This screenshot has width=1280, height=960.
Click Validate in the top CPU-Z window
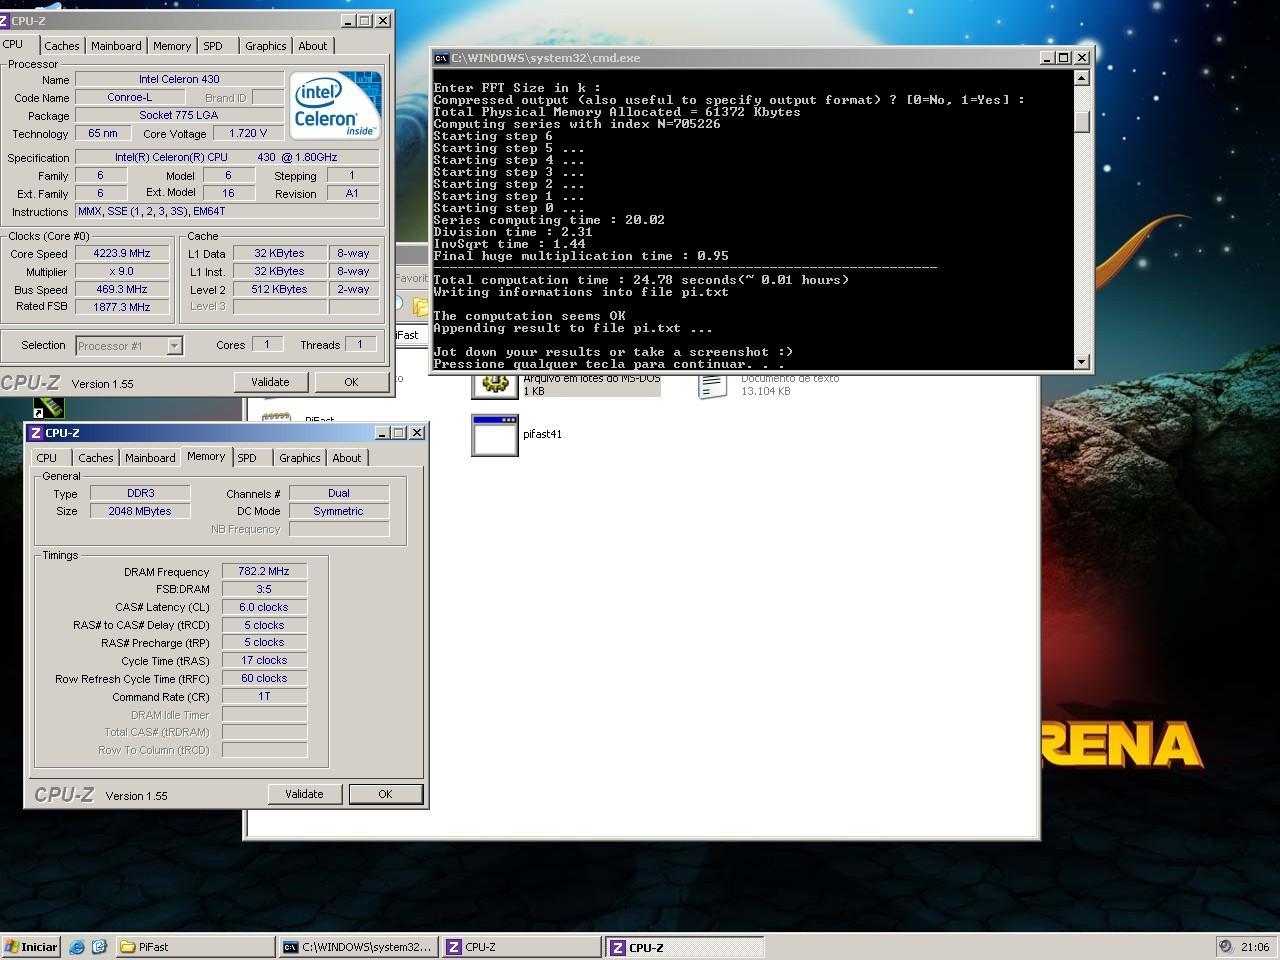270,382
